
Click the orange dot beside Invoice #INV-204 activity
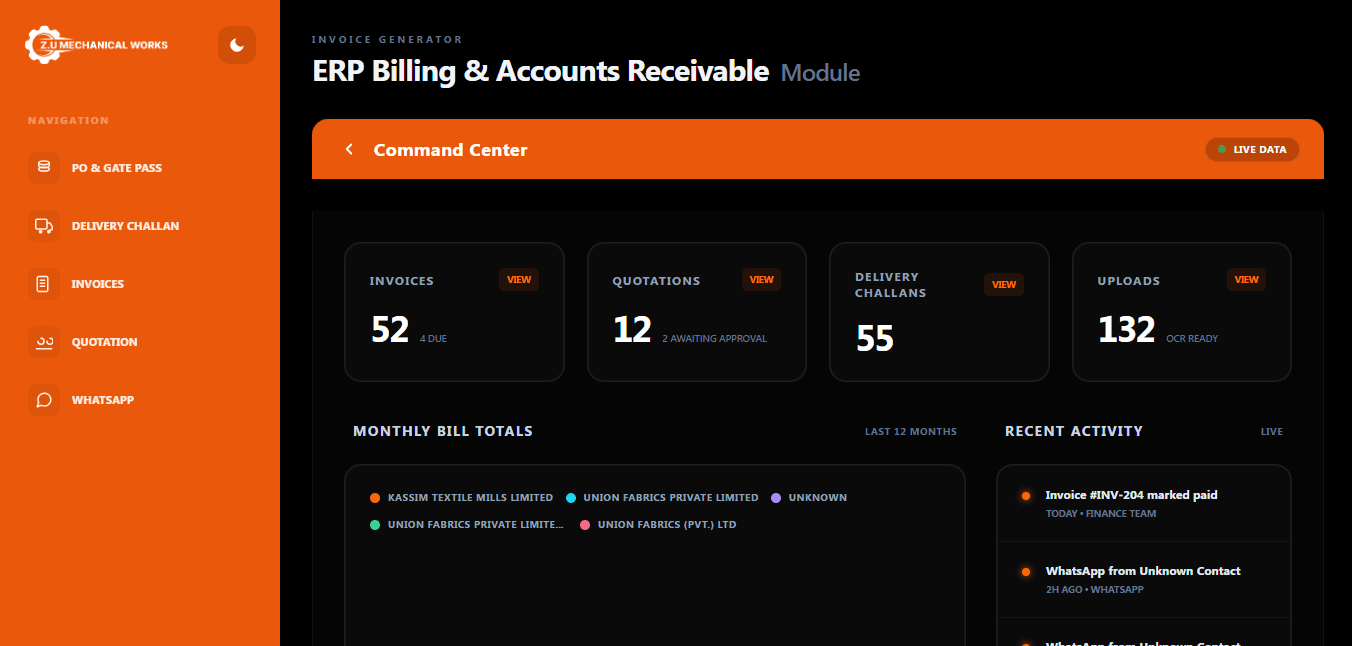pyautogui.click(x=1025, y=495)
